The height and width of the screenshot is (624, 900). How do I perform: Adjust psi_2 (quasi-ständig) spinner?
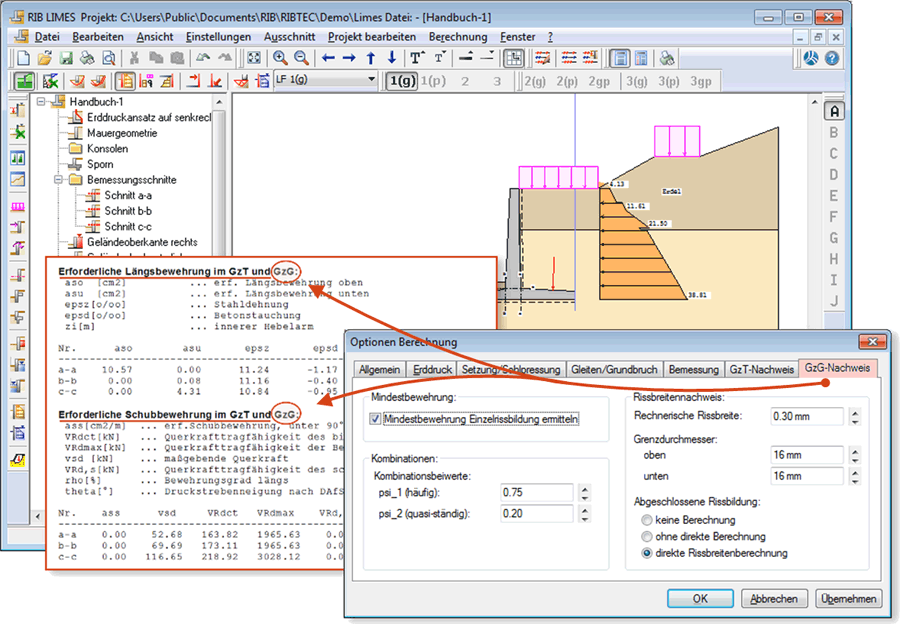pos(584,514)
